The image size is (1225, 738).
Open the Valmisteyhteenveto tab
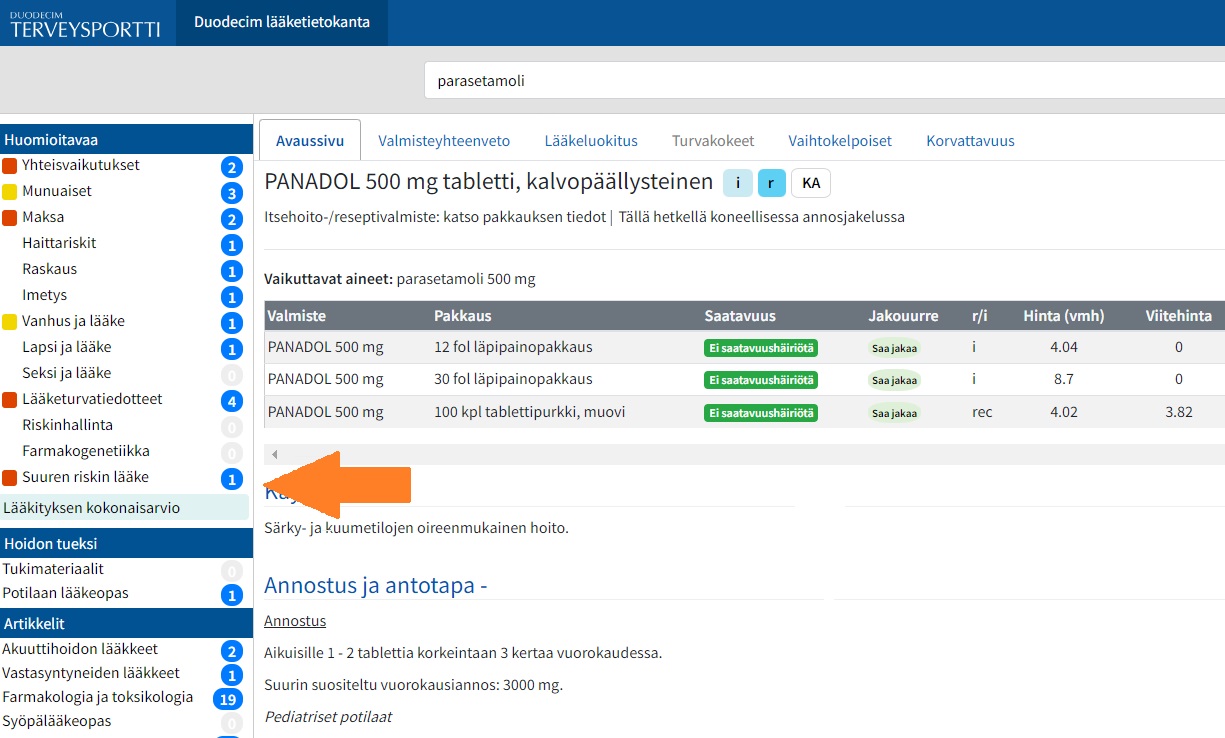coord(444,141)
